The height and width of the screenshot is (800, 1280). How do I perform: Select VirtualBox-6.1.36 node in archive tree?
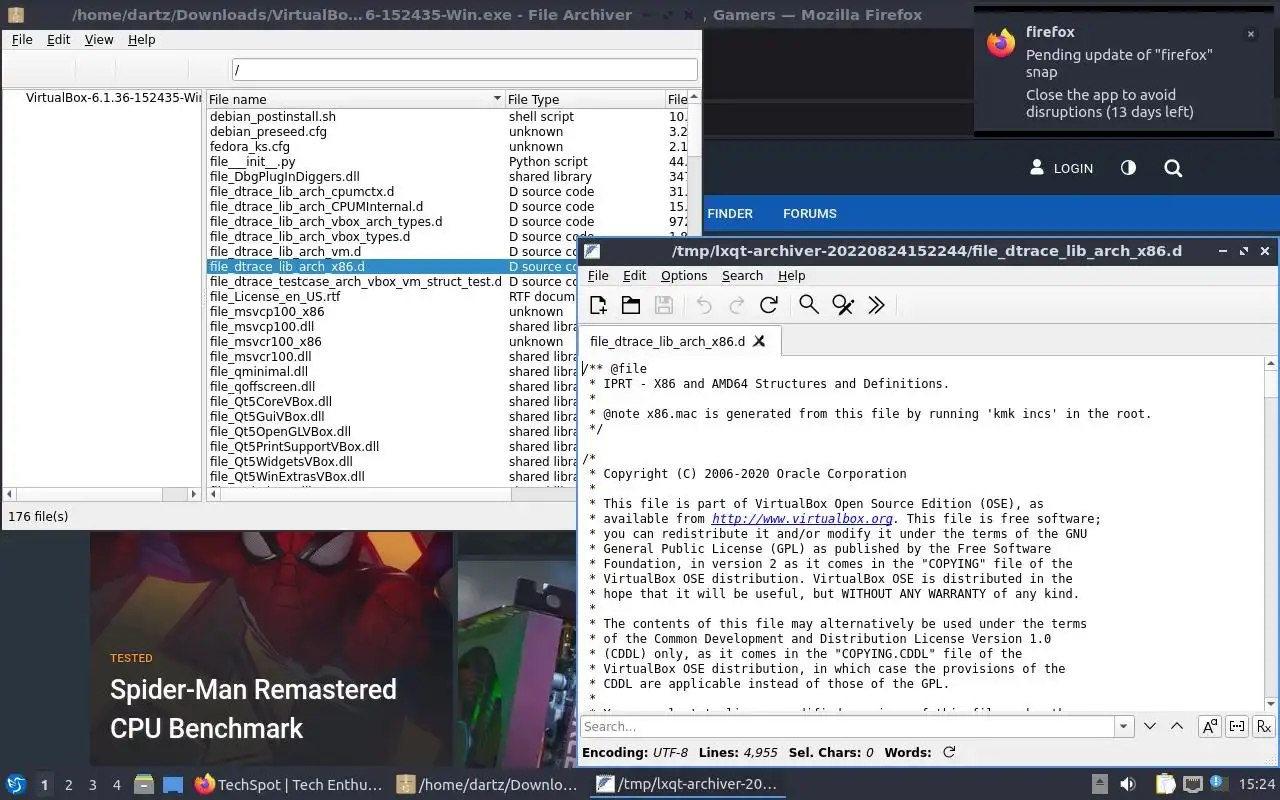click(112, 98)
